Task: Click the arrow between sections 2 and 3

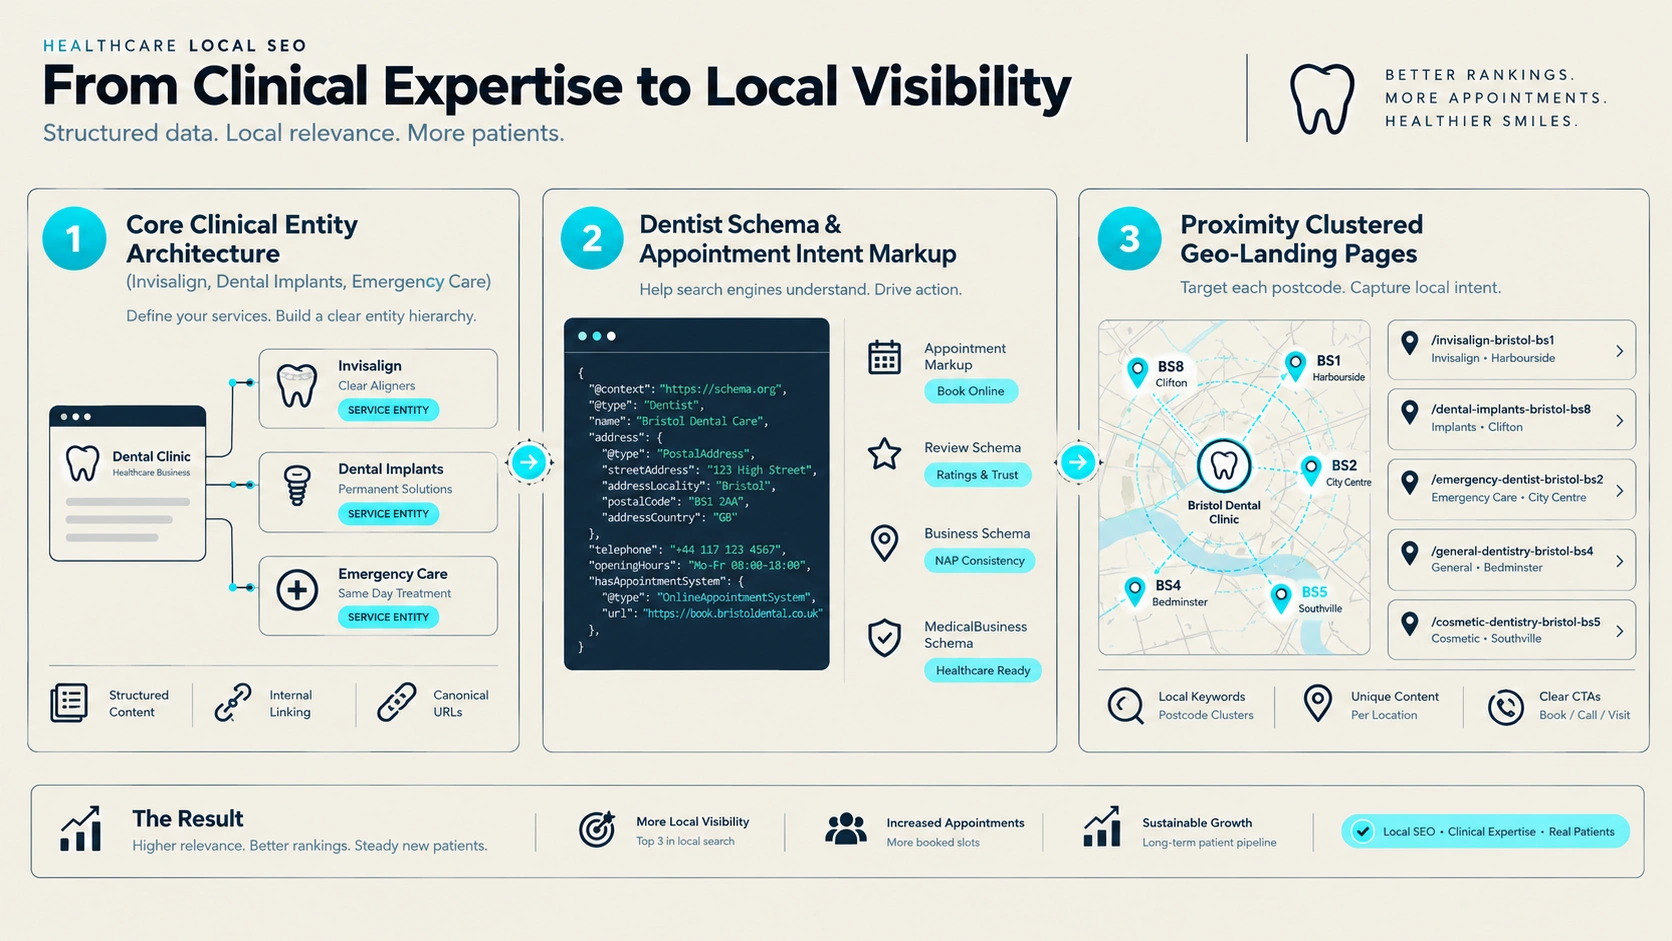Action: point(1077,462)
